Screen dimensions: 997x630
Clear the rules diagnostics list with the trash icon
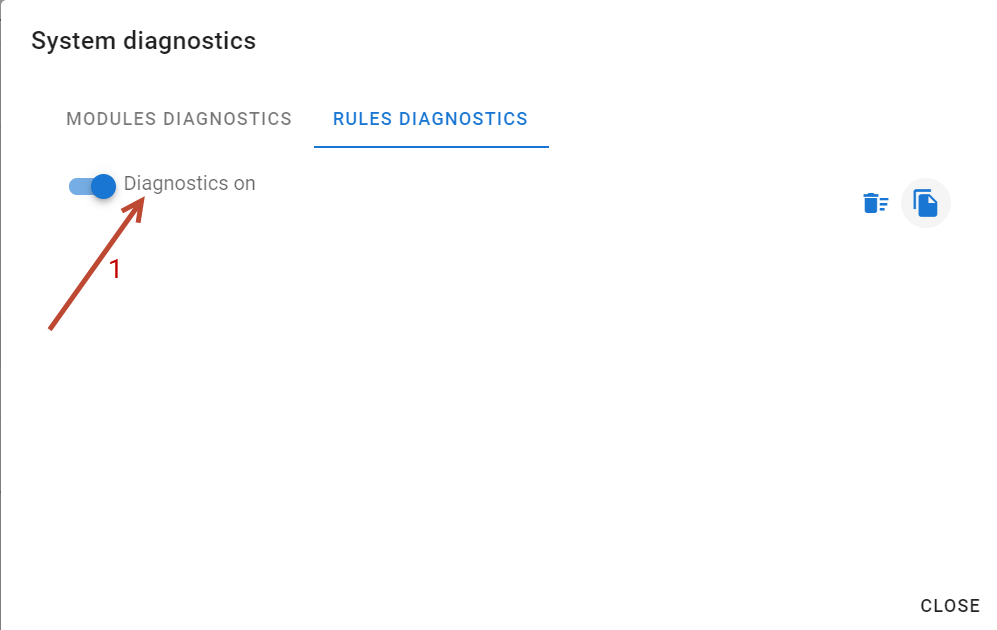click(876, 203)
